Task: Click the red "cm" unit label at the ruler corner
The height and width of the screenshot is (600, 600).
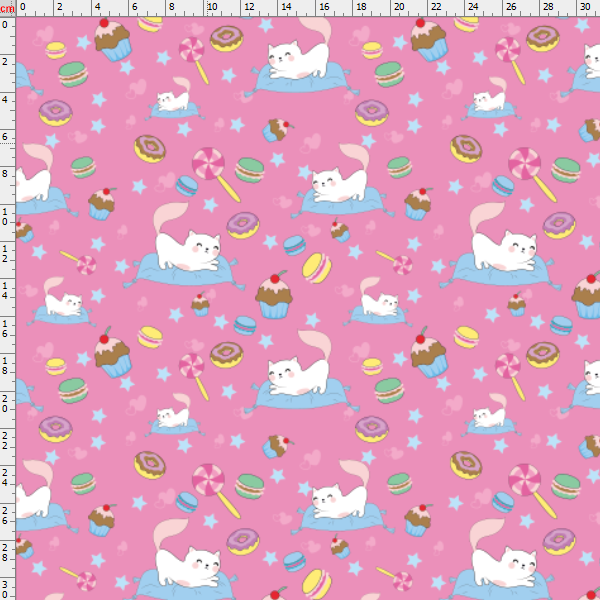Action: (x=7, y=8)
